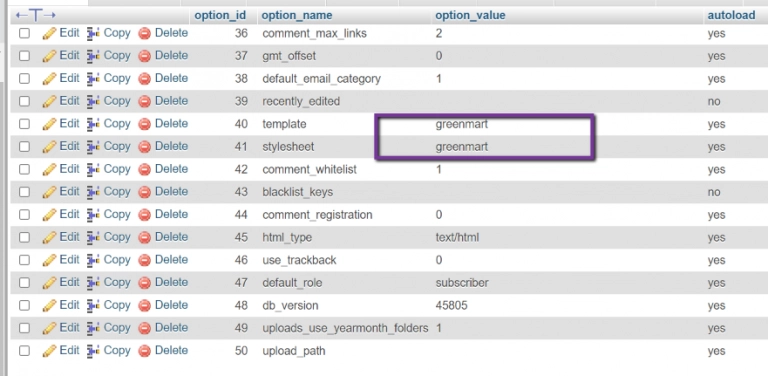This screenshot has width=768, height=376.
Task: Click the autoload column header
Action: [x=731, y=15]
